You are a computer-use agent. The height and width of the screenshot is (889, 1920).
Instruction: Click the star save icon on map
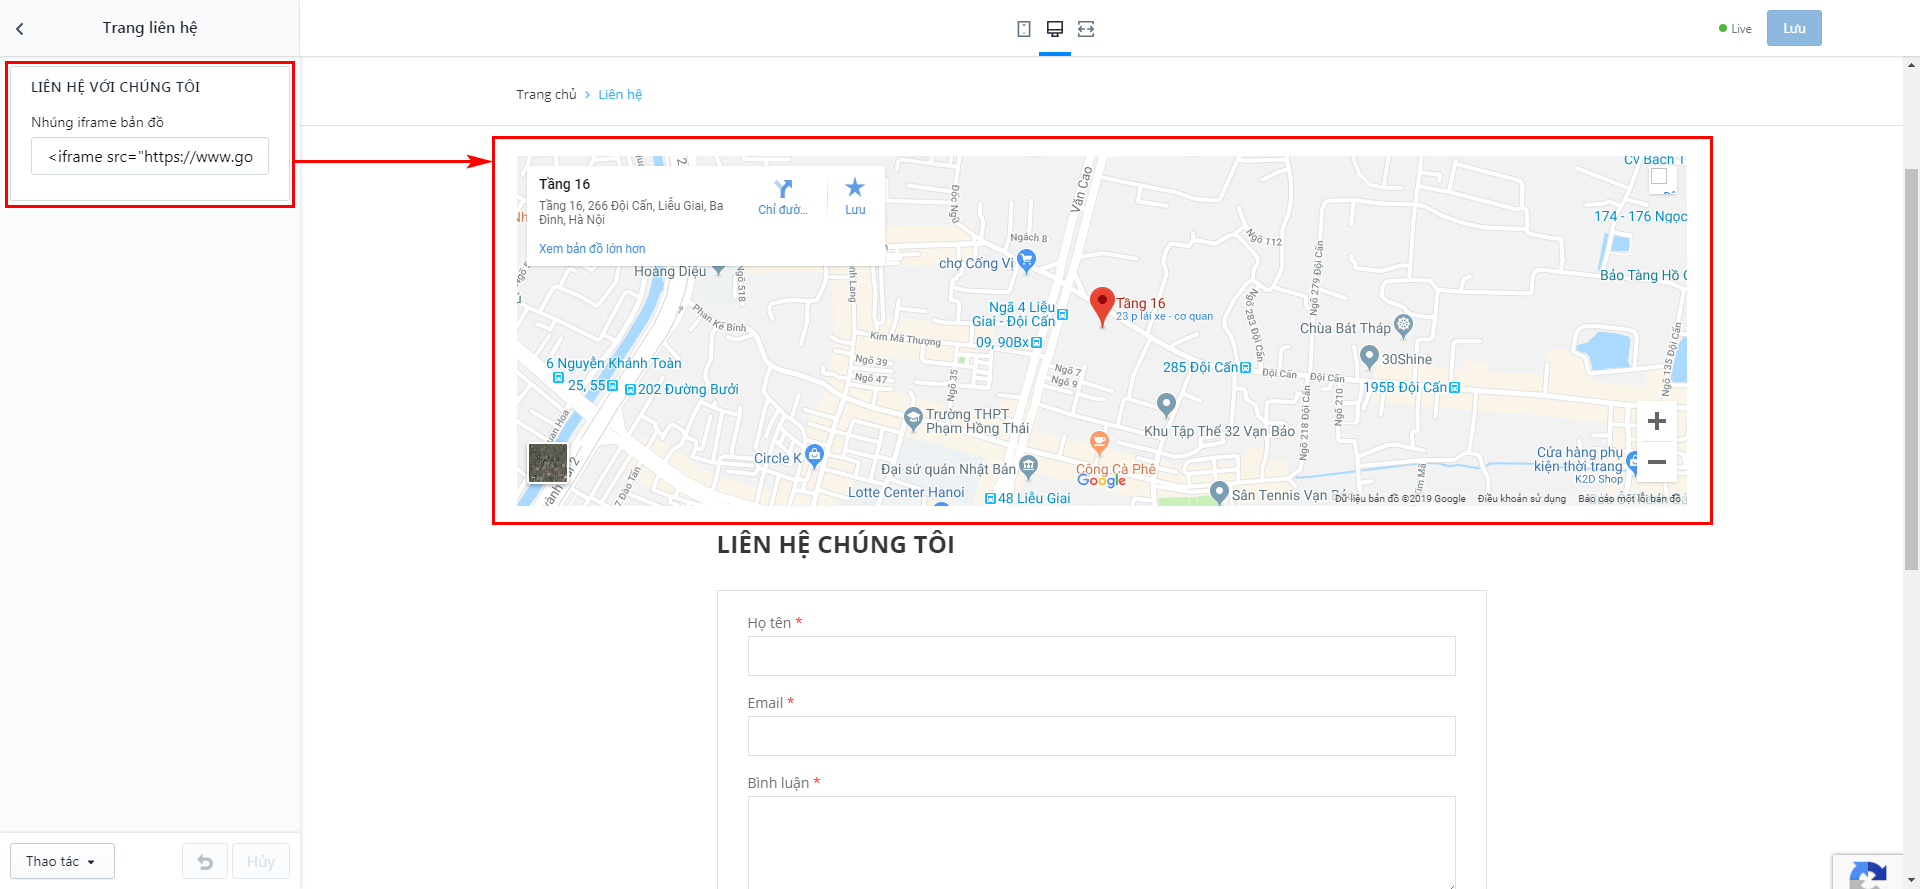tap(855, 187)
